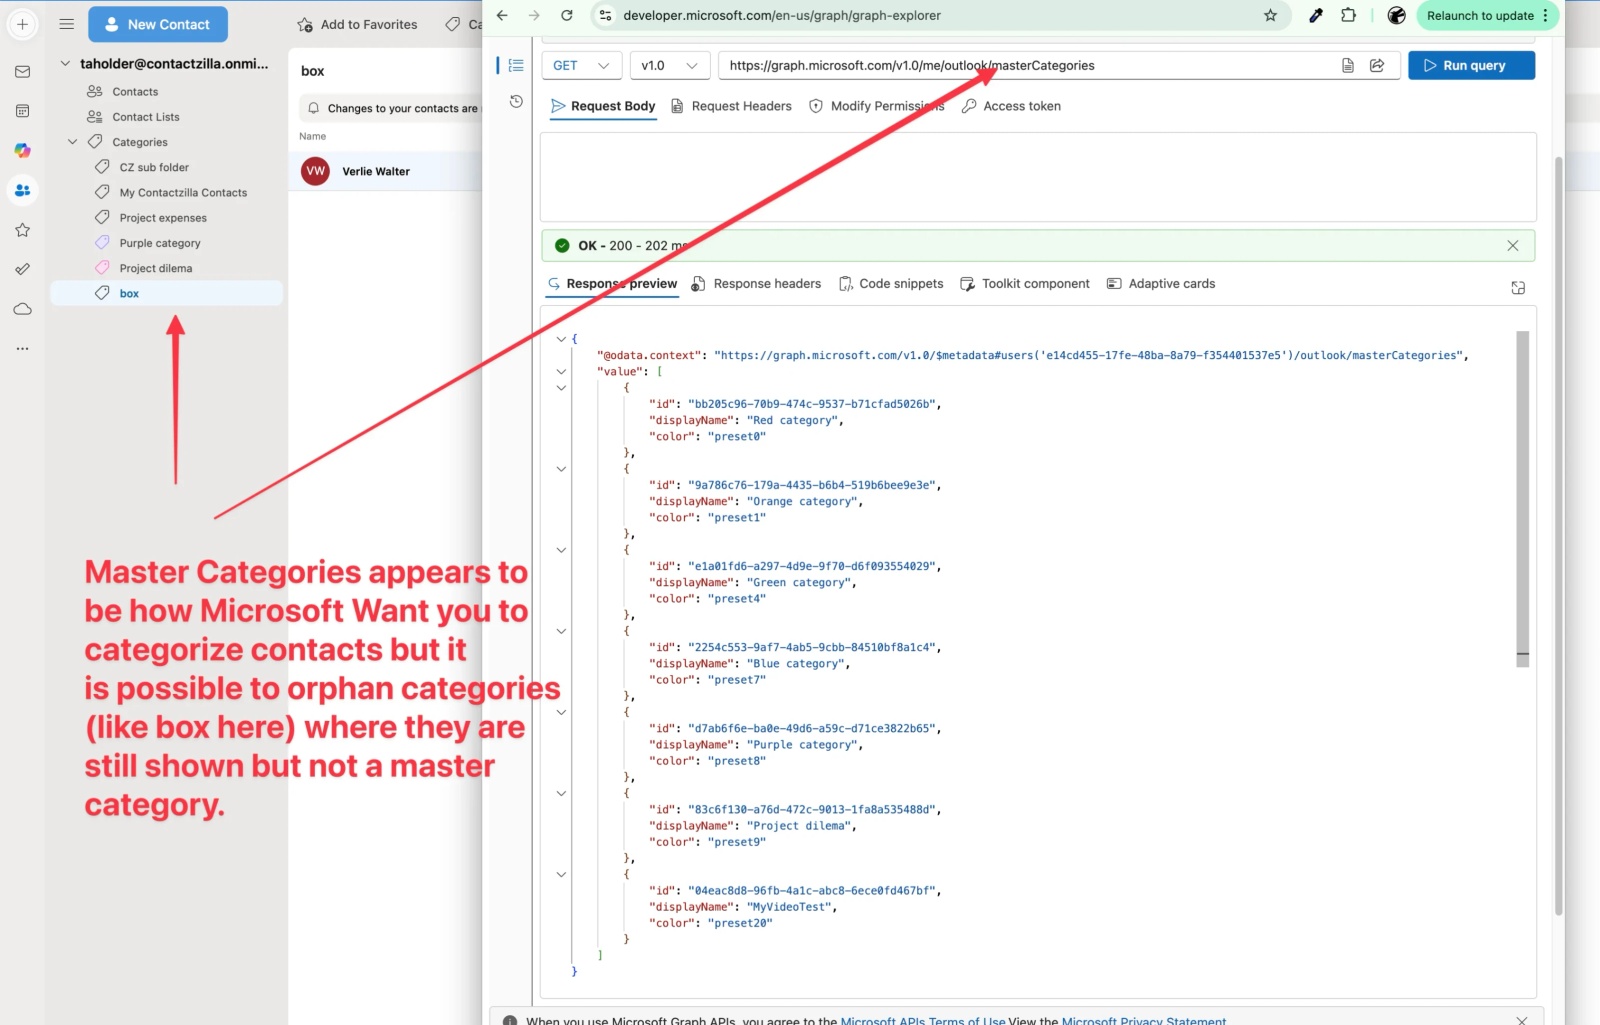Image resolution: width=1600 pixels, height=1025 pixels.
Task: Open HTTP method GET dropdown
Action: 581,65
